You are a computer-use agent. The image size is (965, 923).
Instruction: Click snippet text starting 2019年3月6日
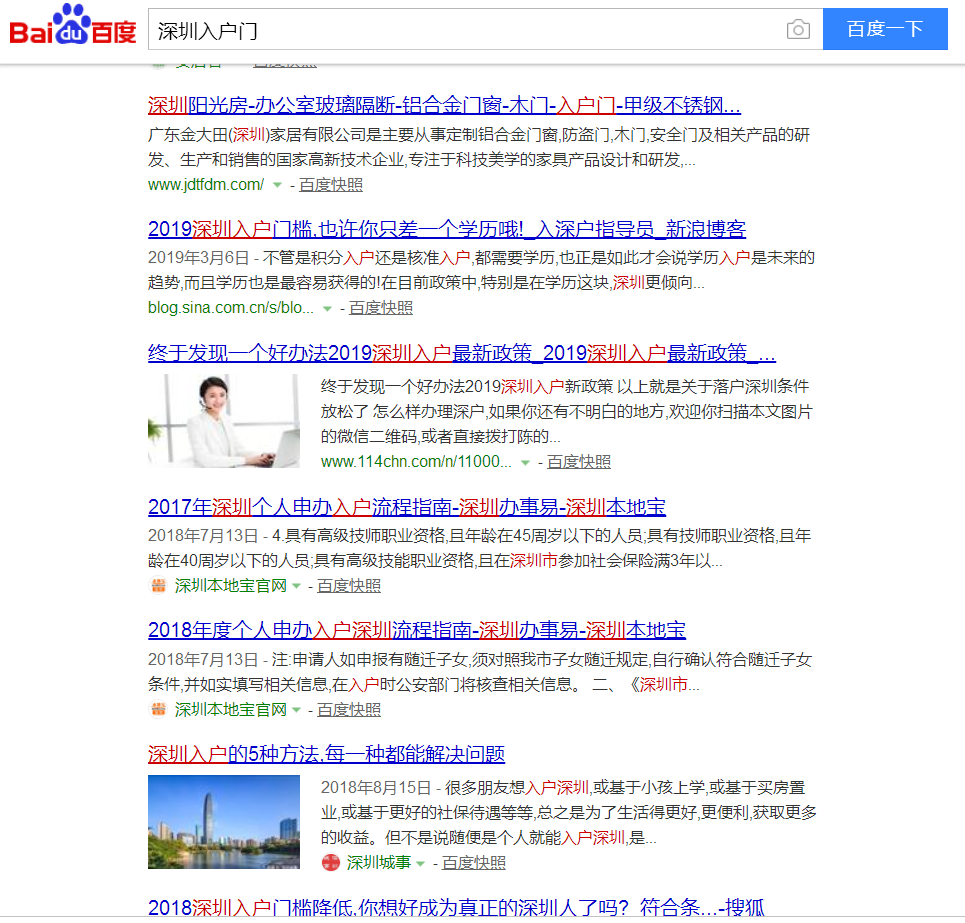click(x=481, y=270)
